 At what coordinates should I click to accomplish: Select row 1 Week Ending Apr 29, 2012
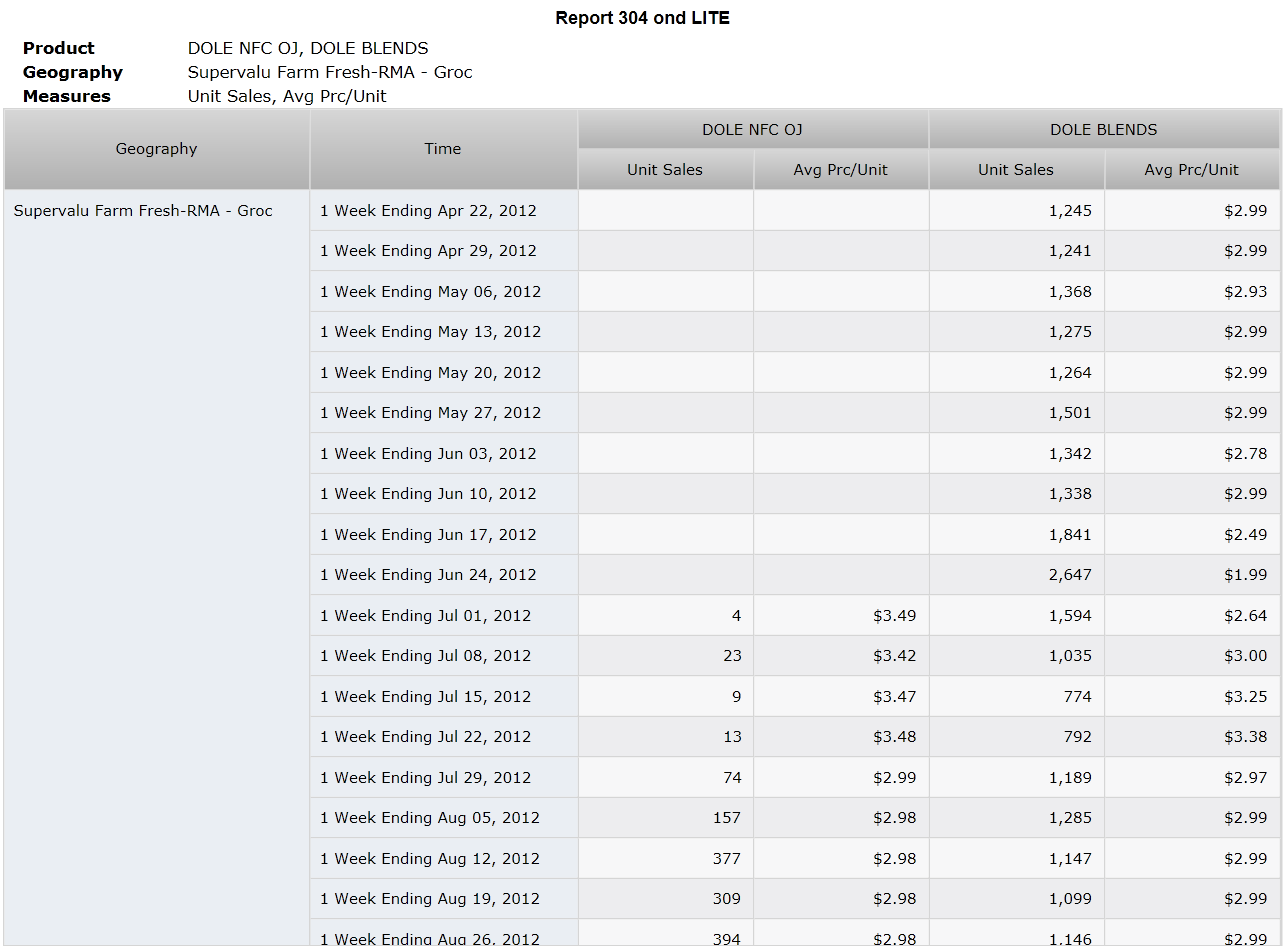(x=444, y=251)
